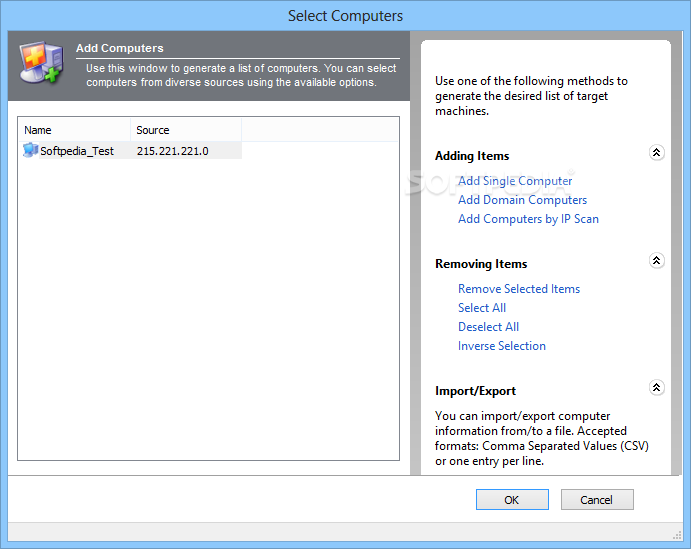
Task: Click the 215.221.221.0 source cell
Action: tap(172, 151)
